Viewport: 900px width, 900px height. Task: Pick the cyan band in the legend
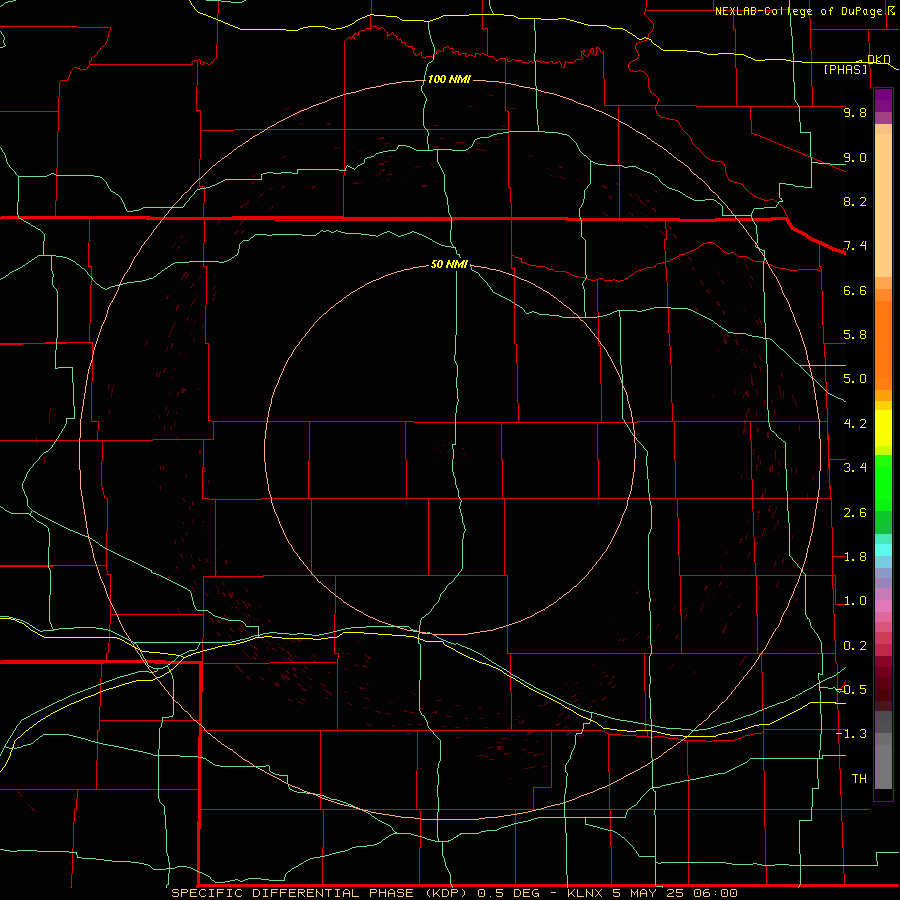pos(883,550)
